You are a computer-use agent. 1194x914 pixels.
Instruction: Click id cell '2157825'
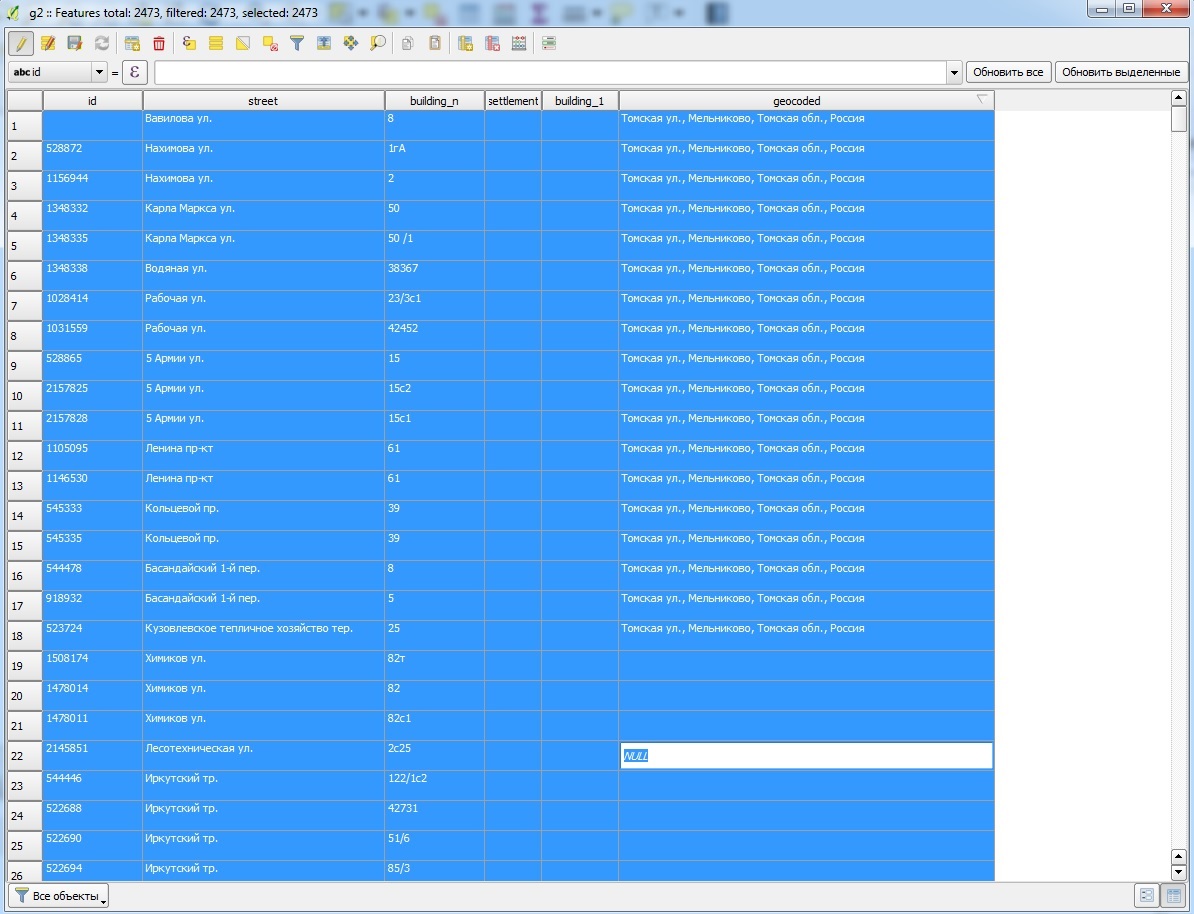92,395
